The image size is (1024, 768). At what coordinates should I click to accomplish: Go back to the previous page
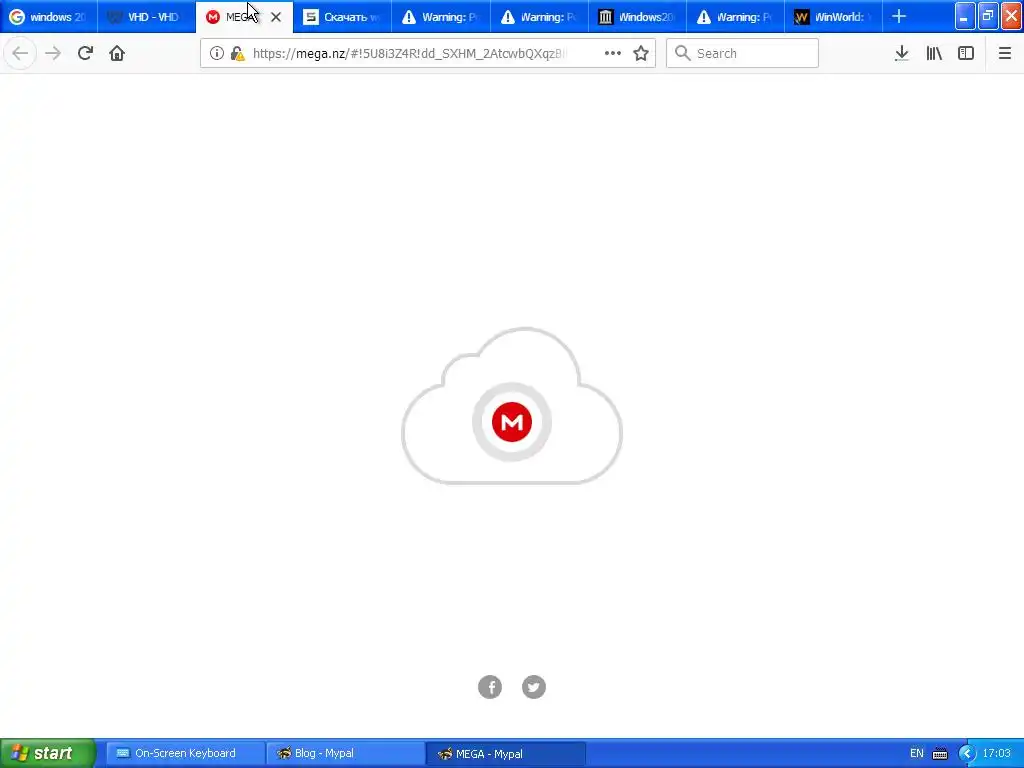[20, 53]
